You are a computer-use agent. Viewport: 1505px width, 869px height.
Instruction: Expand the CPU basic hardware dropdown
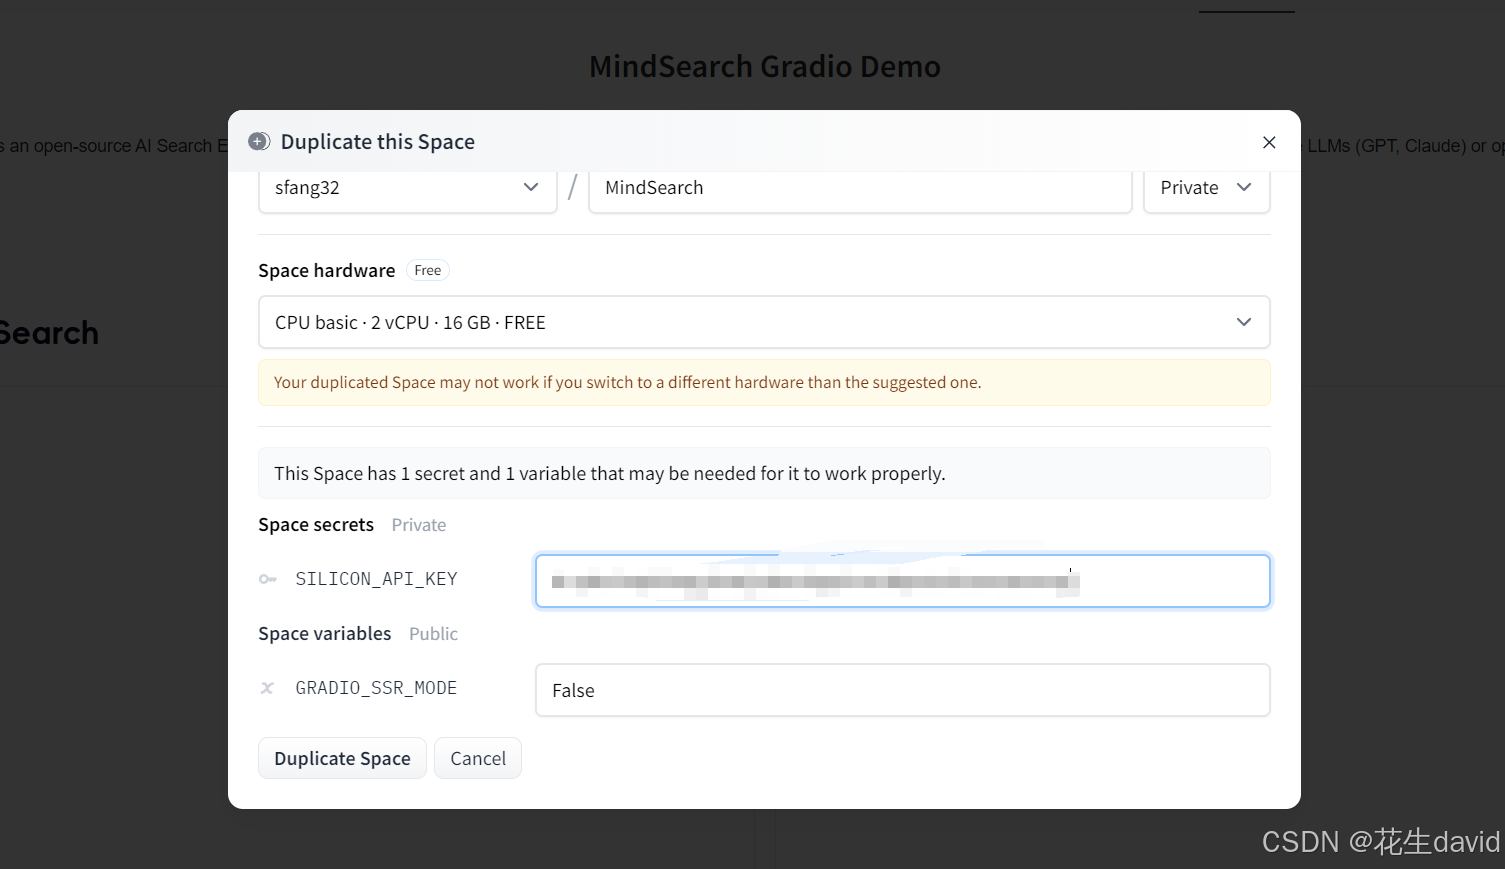click(764, 322)
